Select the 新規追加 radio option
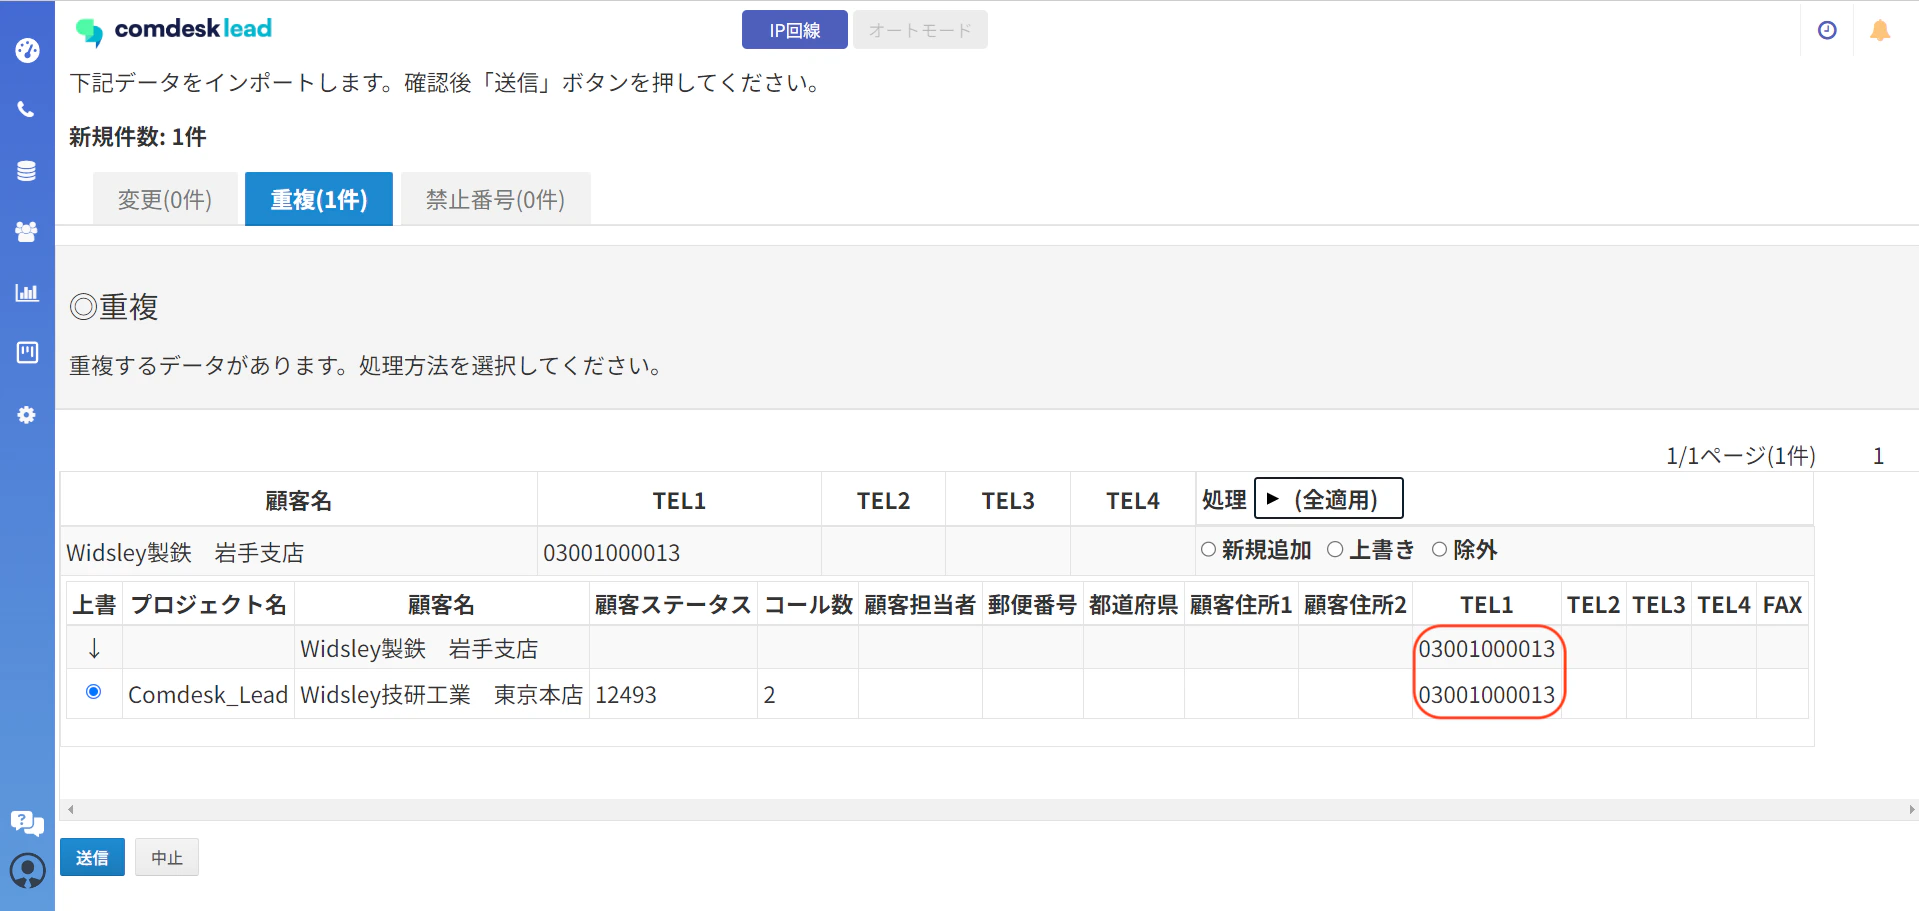The image size is (1919, 911). [1208, 549]
